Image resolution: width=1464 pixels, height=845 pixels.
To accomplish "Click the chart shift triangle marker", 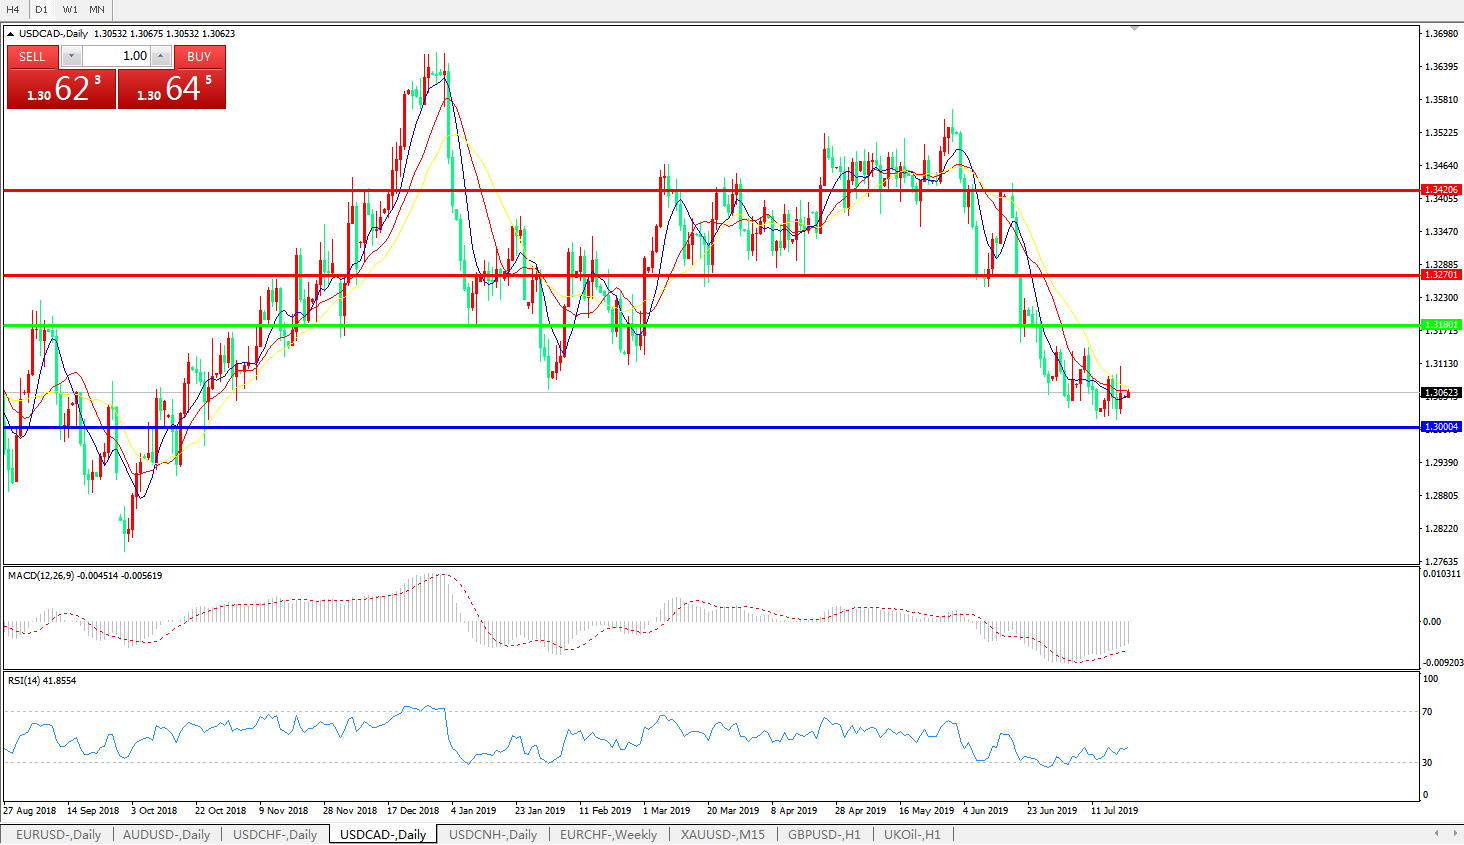I will [1134, 29].
